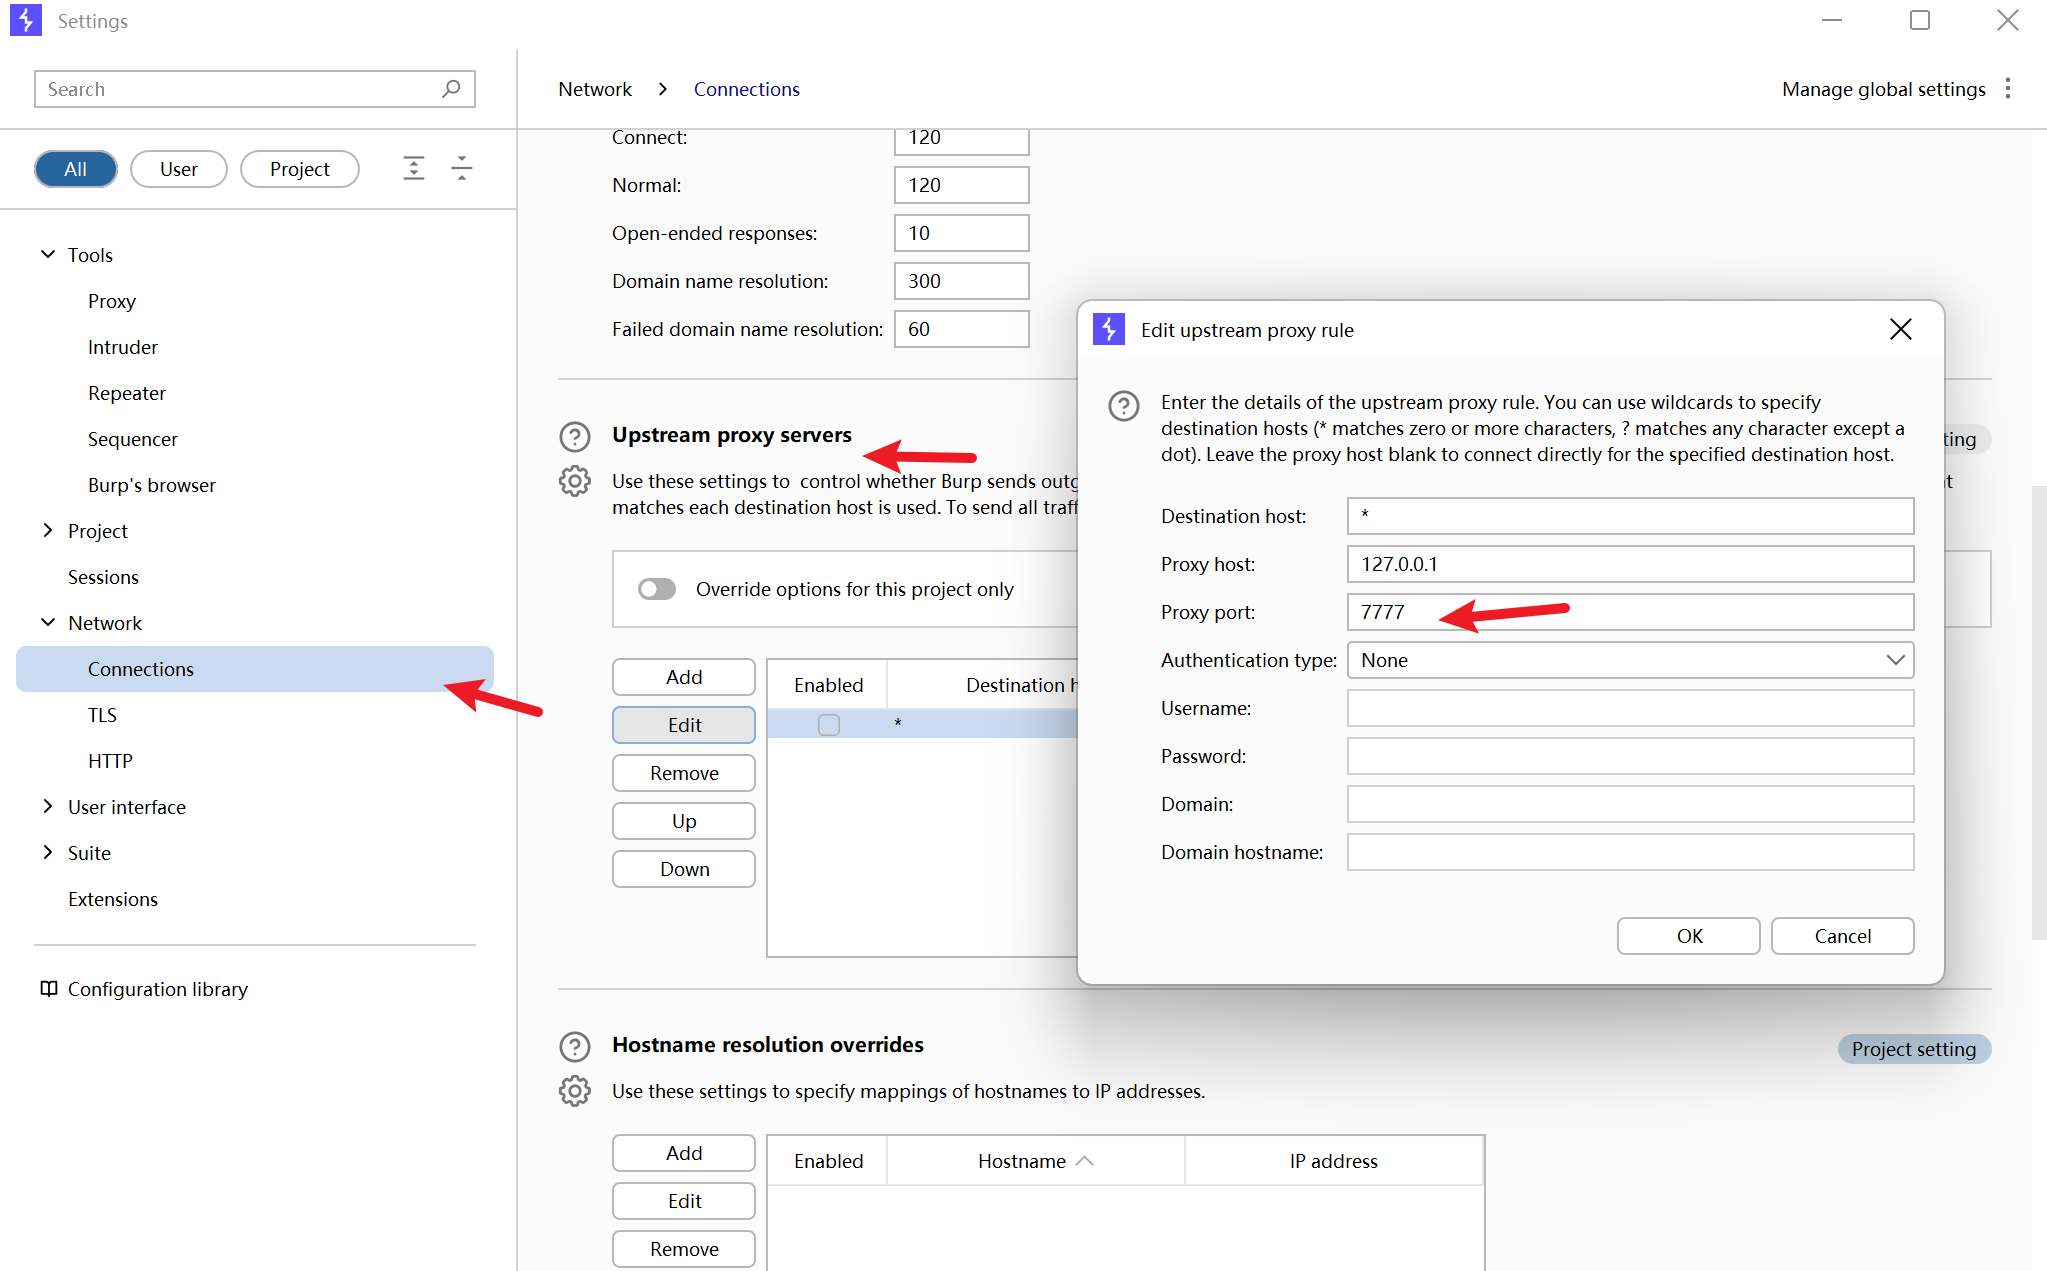Click Manage global settings
Image resolution: width=2047 pixels, height=1271 pixels.
pos(1884,89)
